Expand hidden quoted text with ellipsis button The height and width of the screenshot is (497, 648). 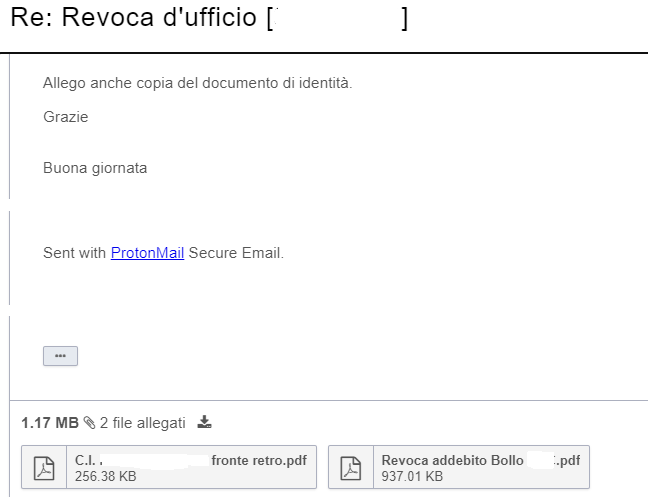[60, 356]
